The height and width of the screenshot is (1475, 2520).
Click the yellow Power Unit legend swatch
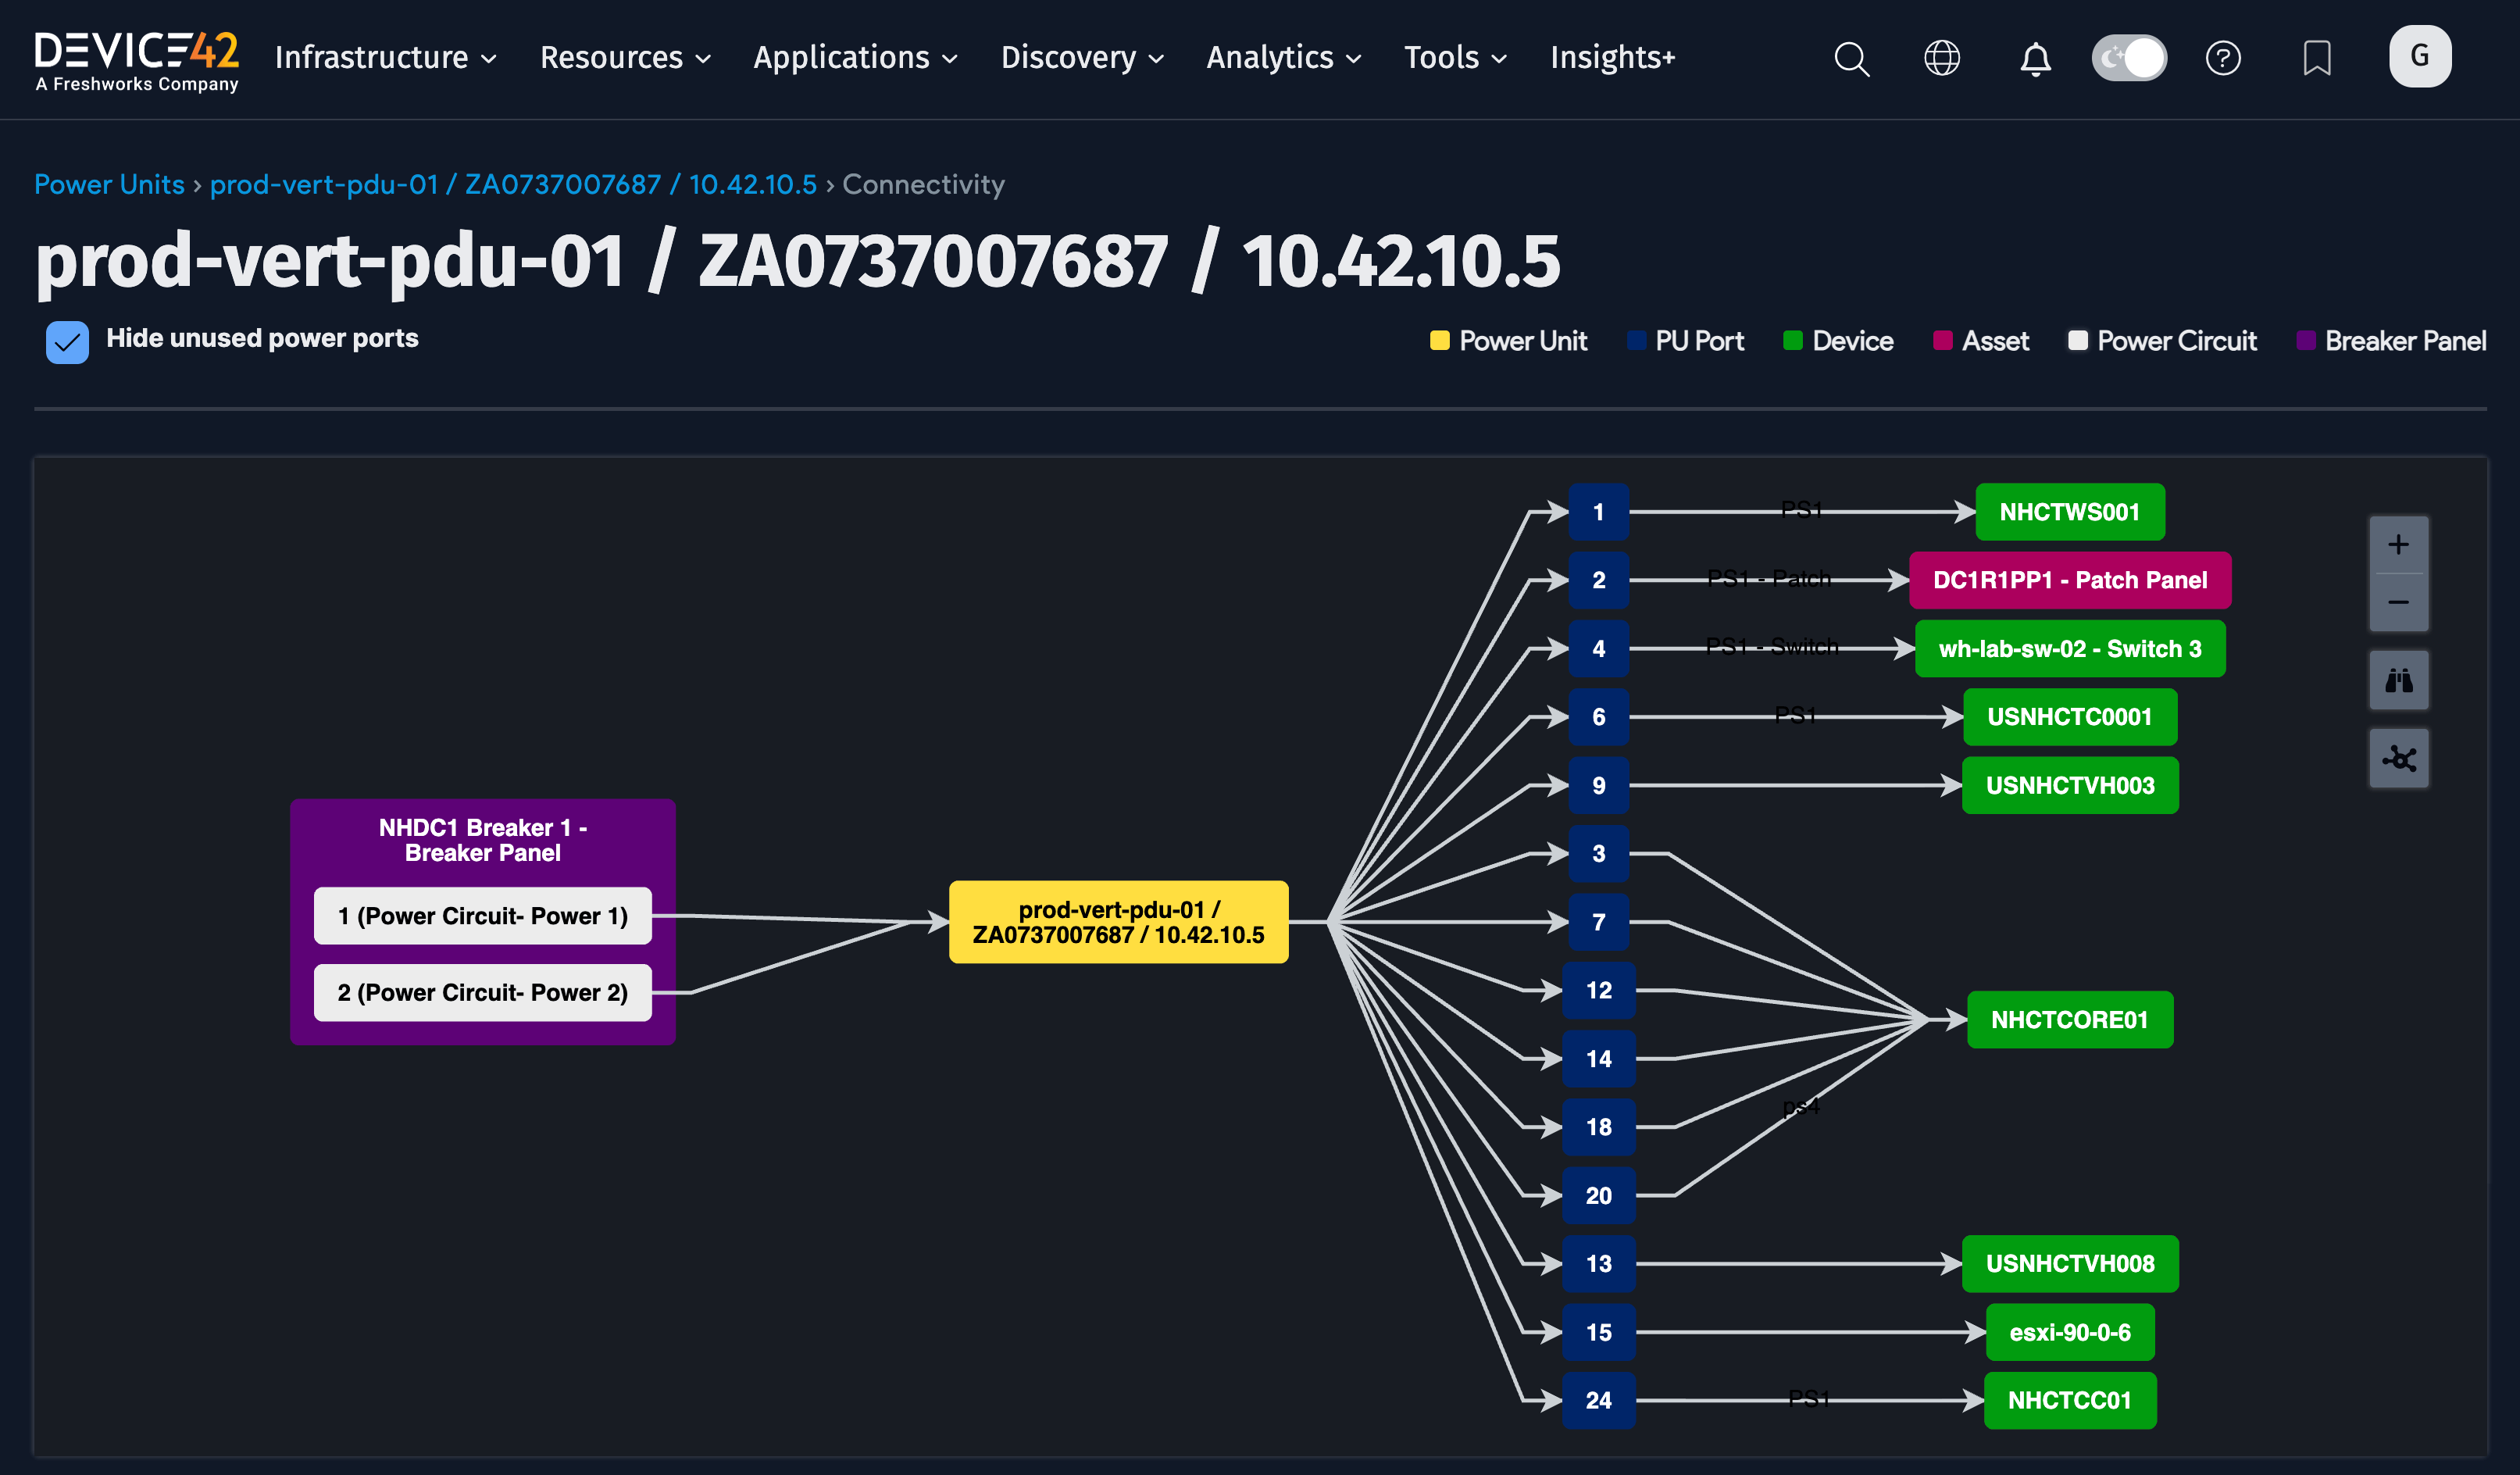click(1439, 341)
